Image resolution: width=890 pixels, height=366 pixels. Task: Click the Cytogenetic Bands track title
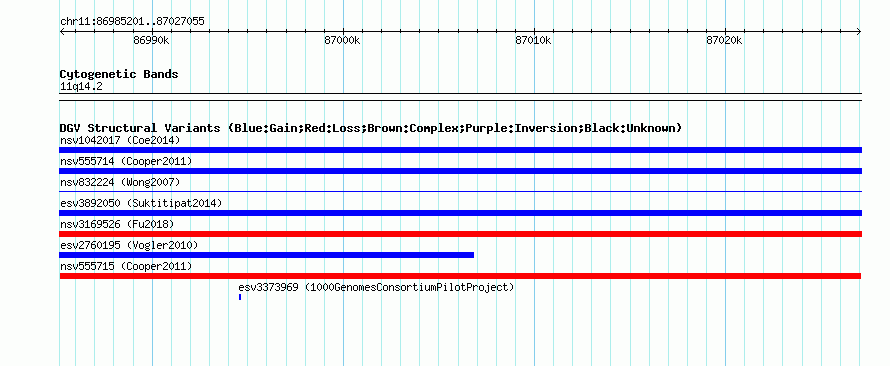click(119, 74)
